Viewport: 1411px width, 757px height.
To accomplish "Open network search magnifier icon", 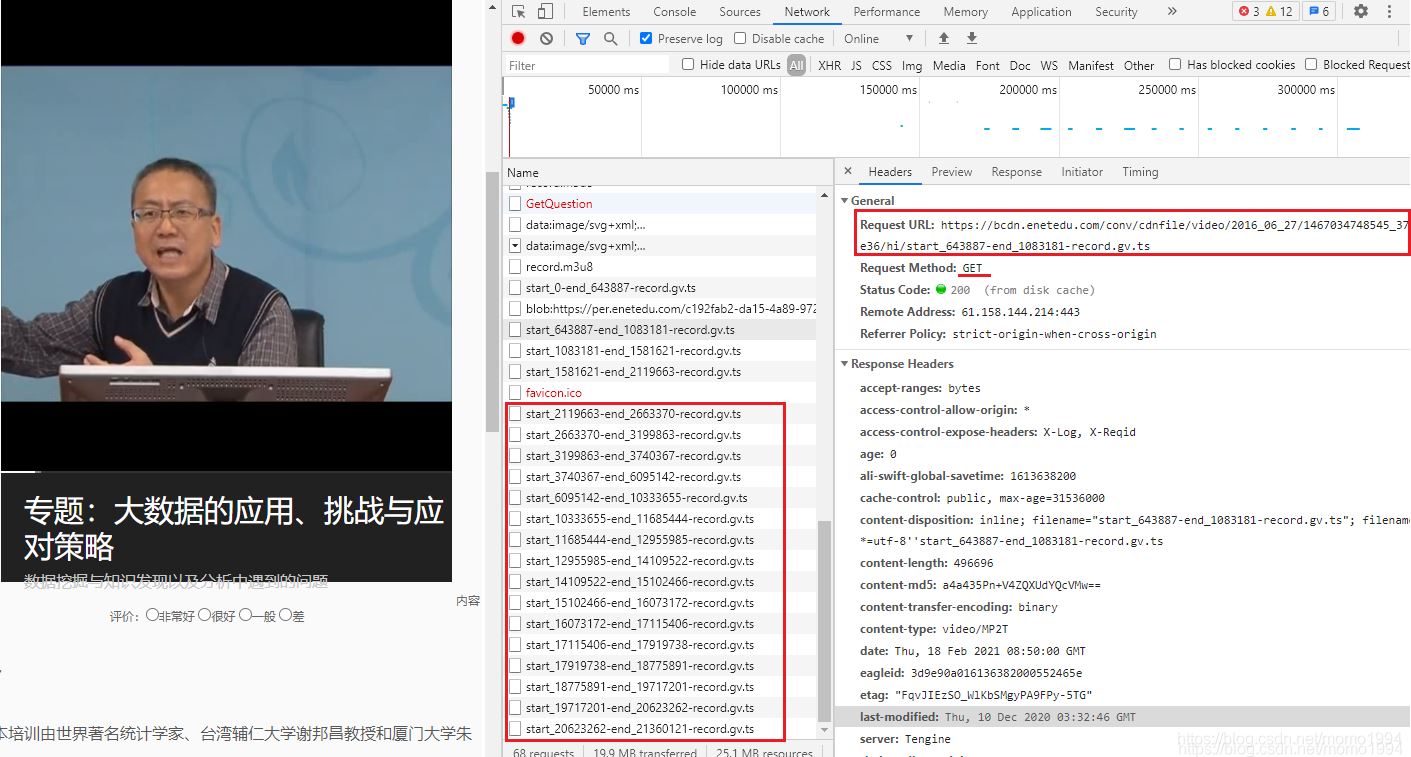I will coord(610,39).
